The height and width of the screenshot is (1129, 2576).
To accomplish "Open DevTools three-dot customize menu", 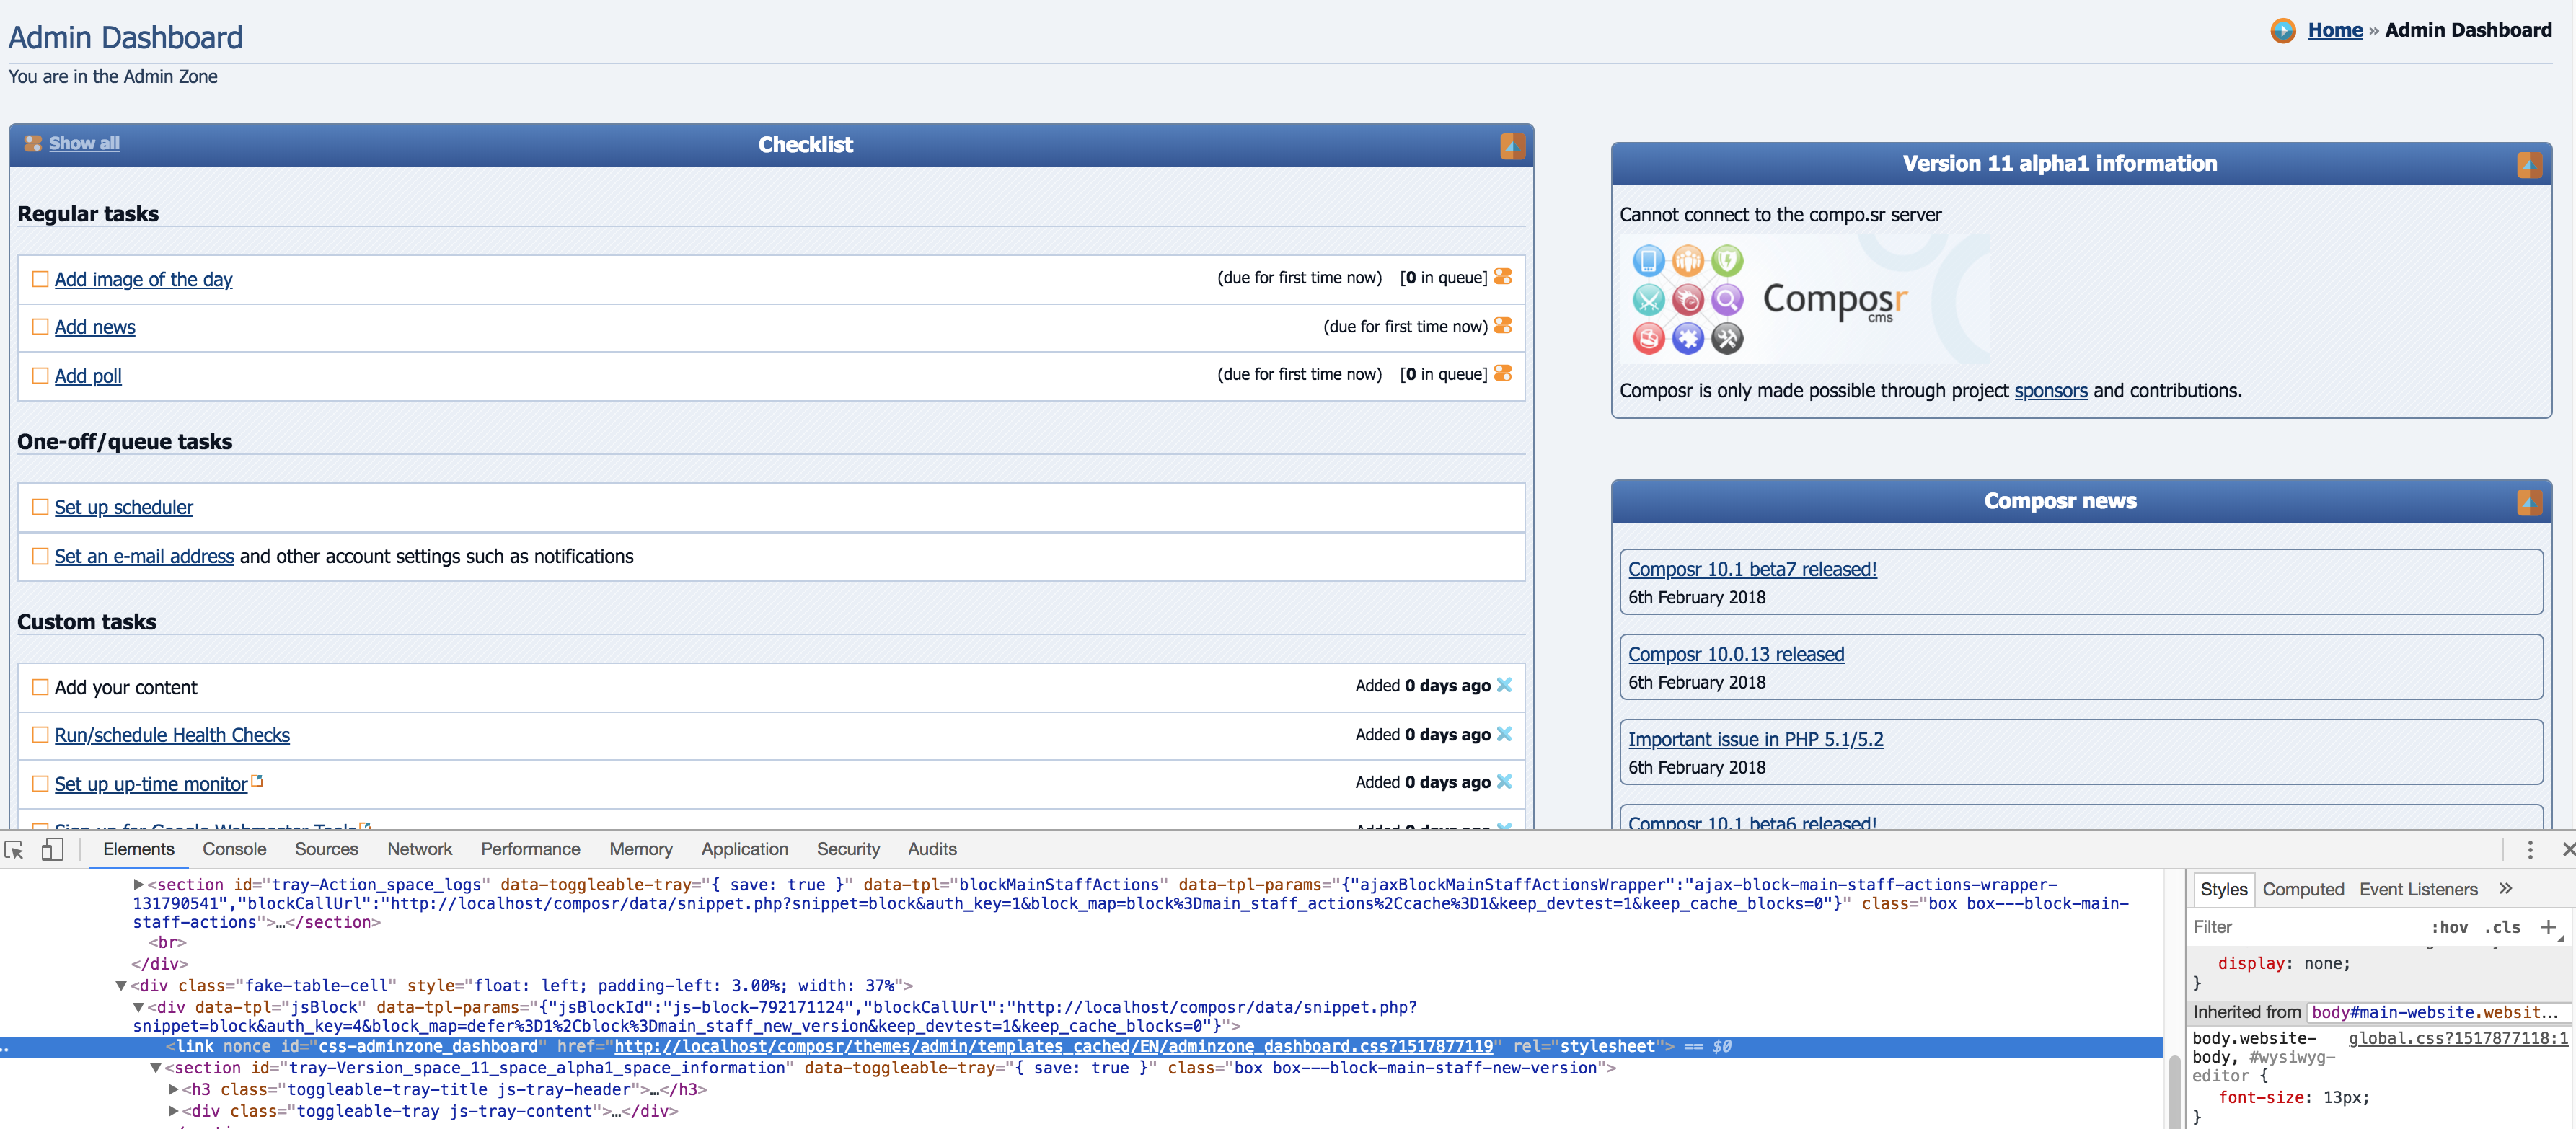I will 2529,849.
